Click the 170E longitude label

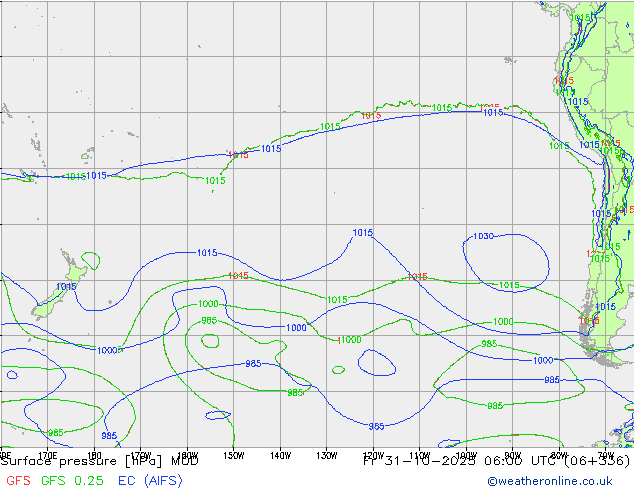[x=48, y=456]
